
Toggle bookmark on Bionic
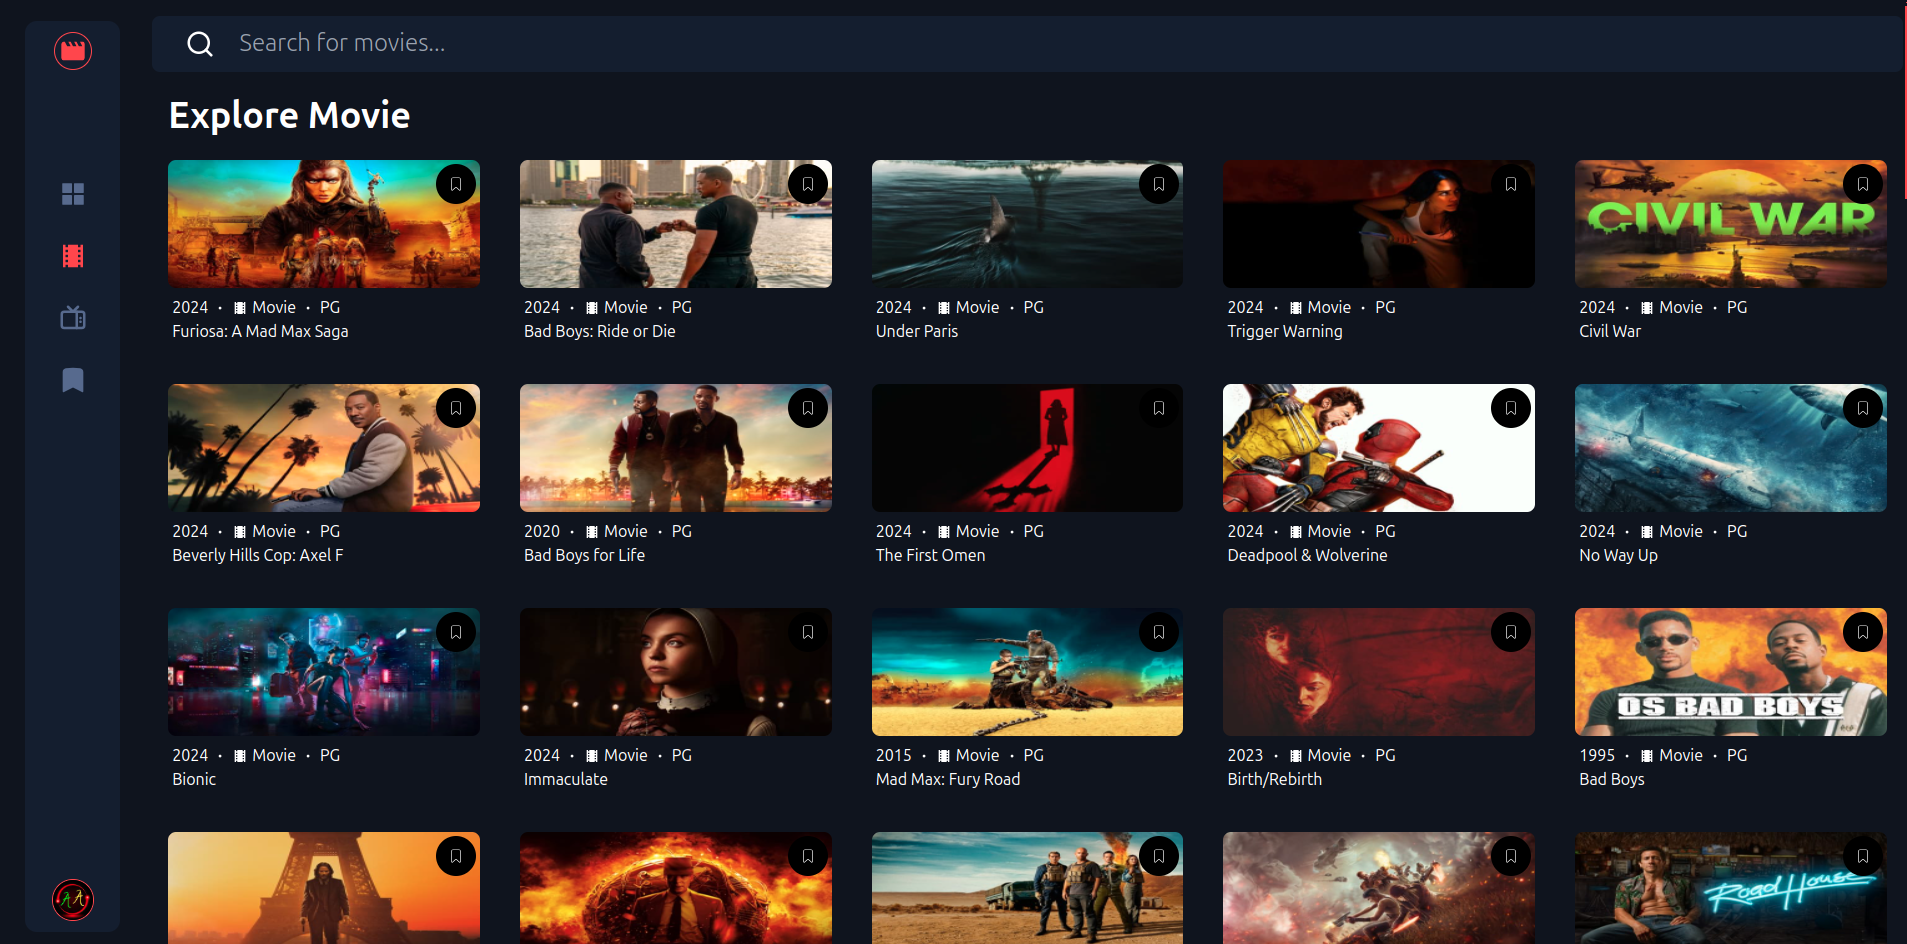[456, 632]
